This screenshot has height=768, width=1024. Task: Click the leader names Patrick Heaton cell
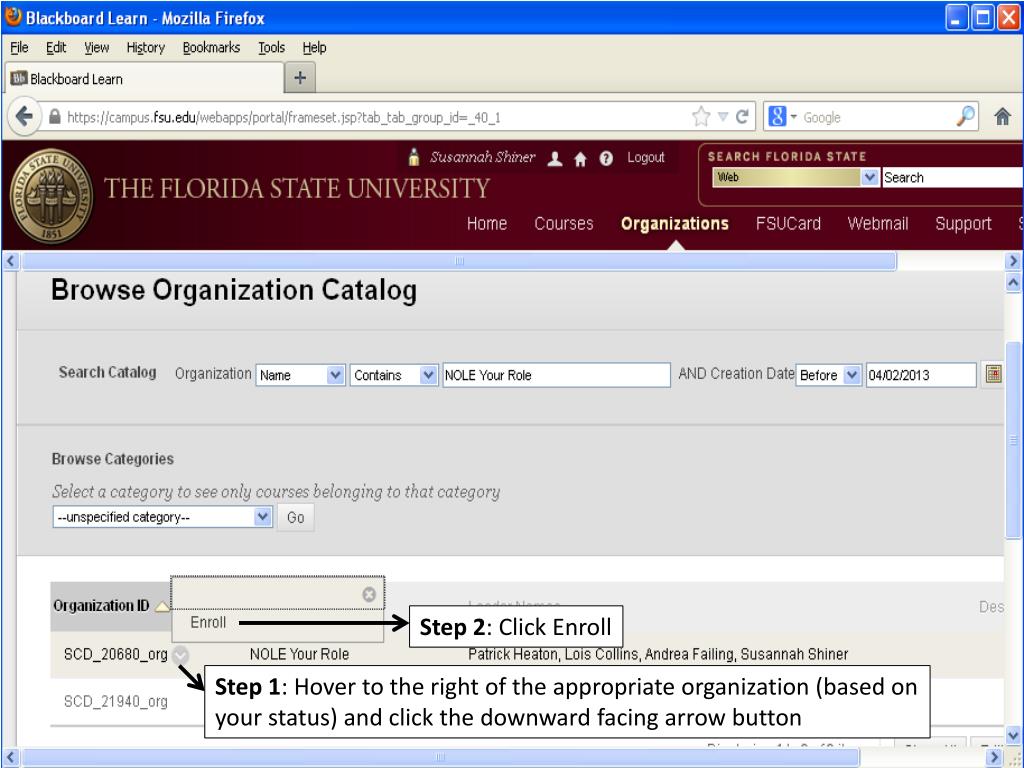[658, 654]
